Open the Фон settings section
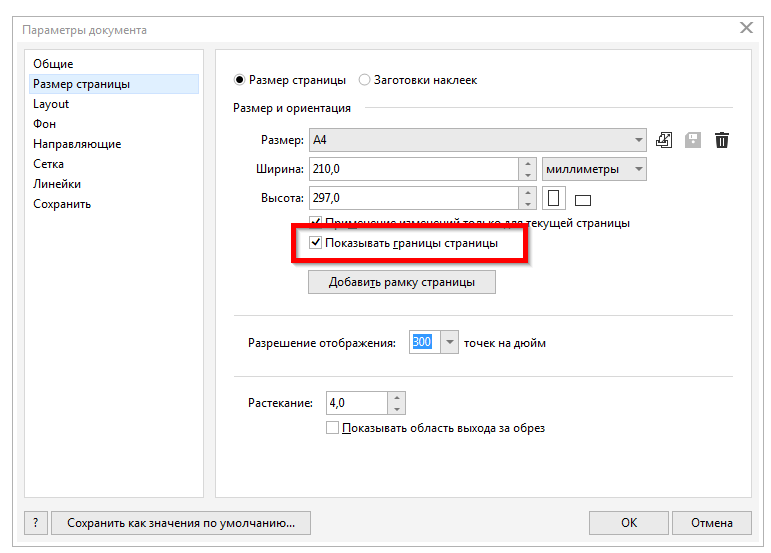This screenshot has height=553, width=771. tap(44, 124)
